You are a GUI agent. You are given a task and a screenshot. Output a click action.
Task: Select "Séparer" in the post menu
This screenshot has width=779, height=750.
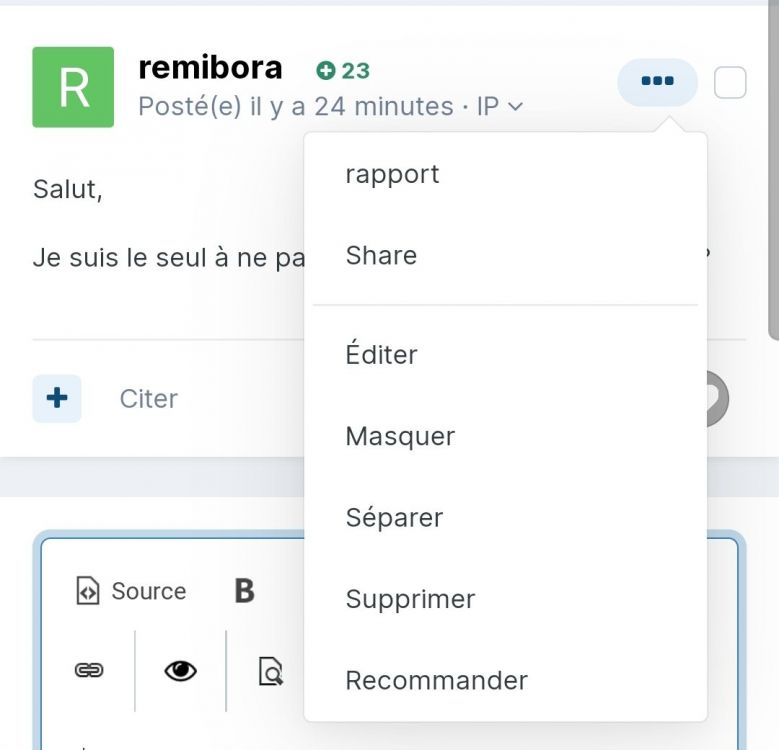tap(394, 518)
